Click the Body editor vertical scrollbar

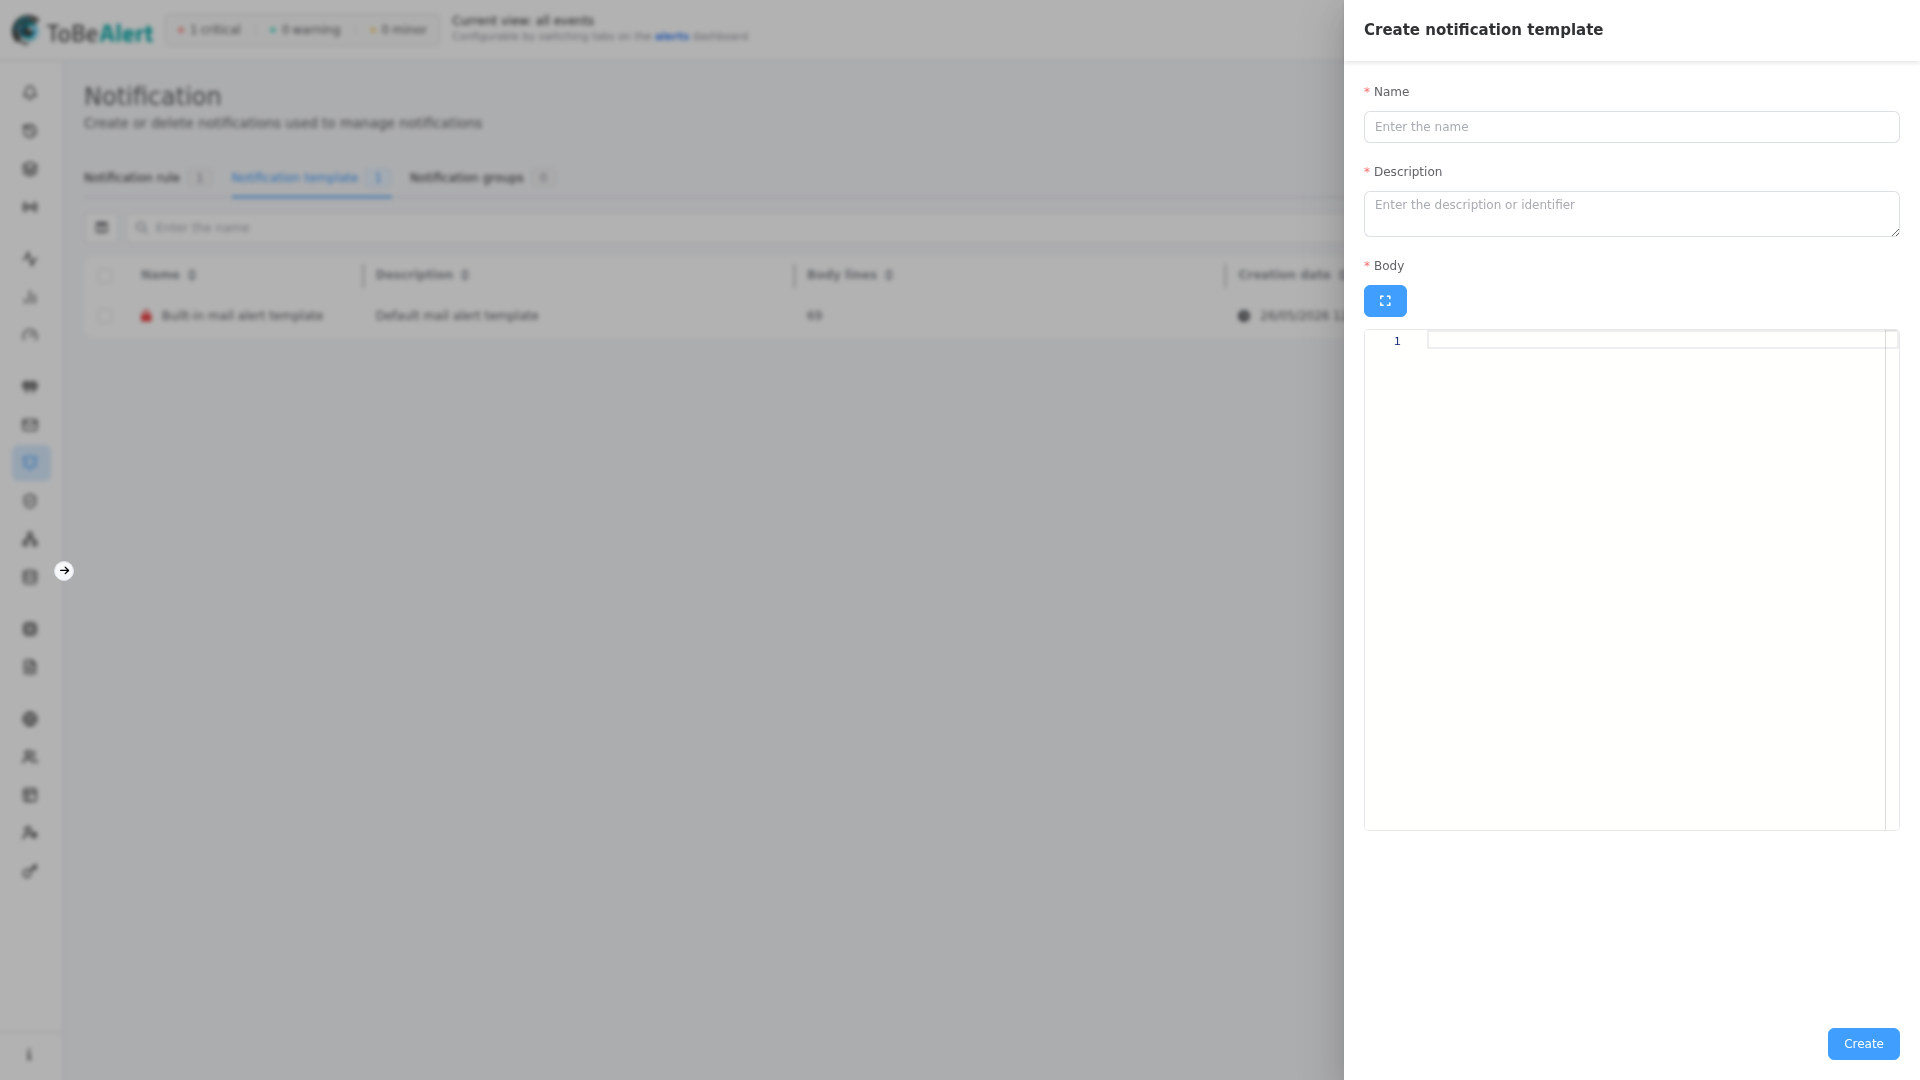[x=1891, y=580]
